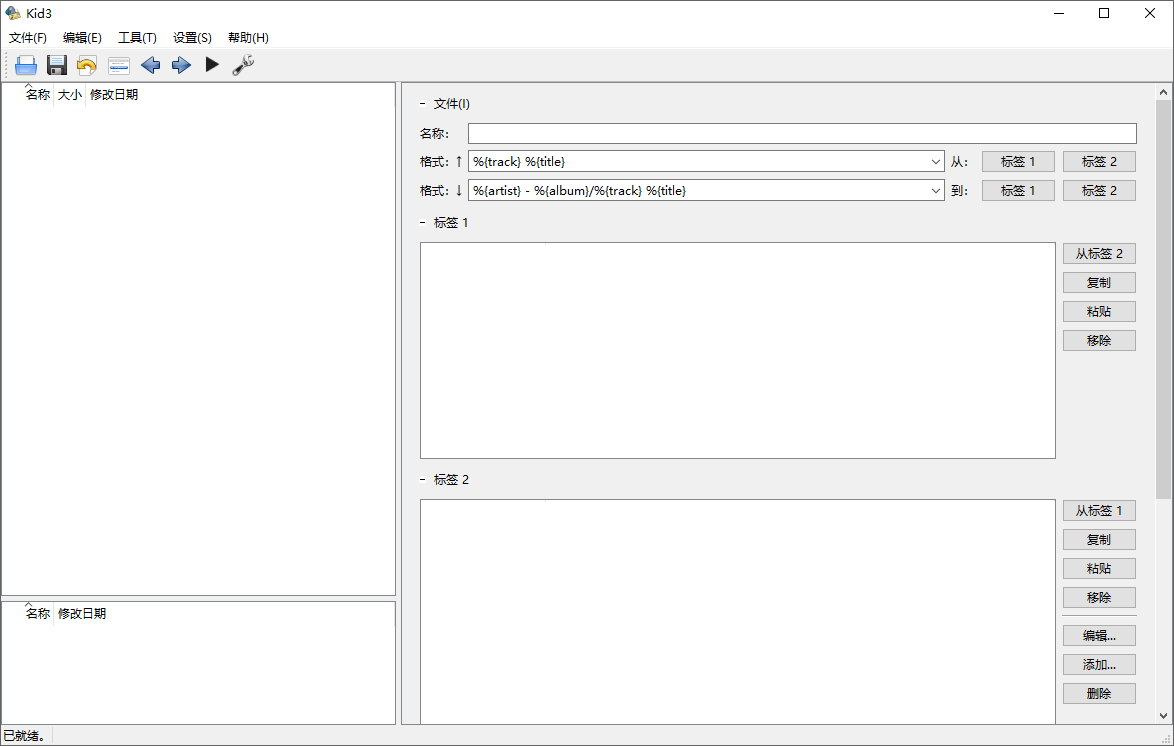The height and width of the screenshot is (746, 1174).
Task: Click the up arrow beside first 格式 label
Action: tap(459, 162)
